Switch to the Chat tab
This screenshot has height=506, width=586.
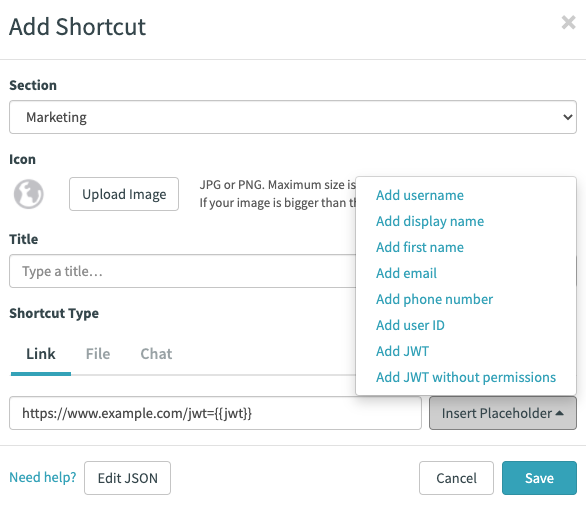tap(156, 354)
